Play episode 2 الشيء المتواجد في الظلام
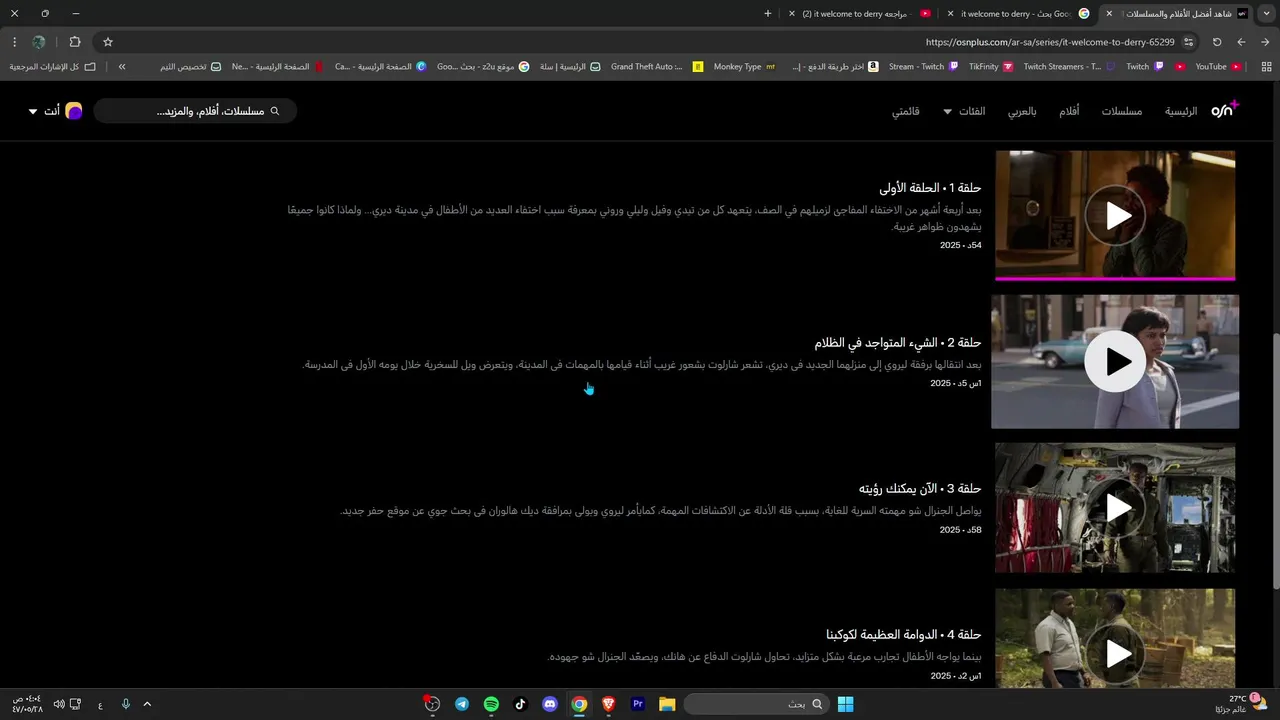 (1115, 361)
